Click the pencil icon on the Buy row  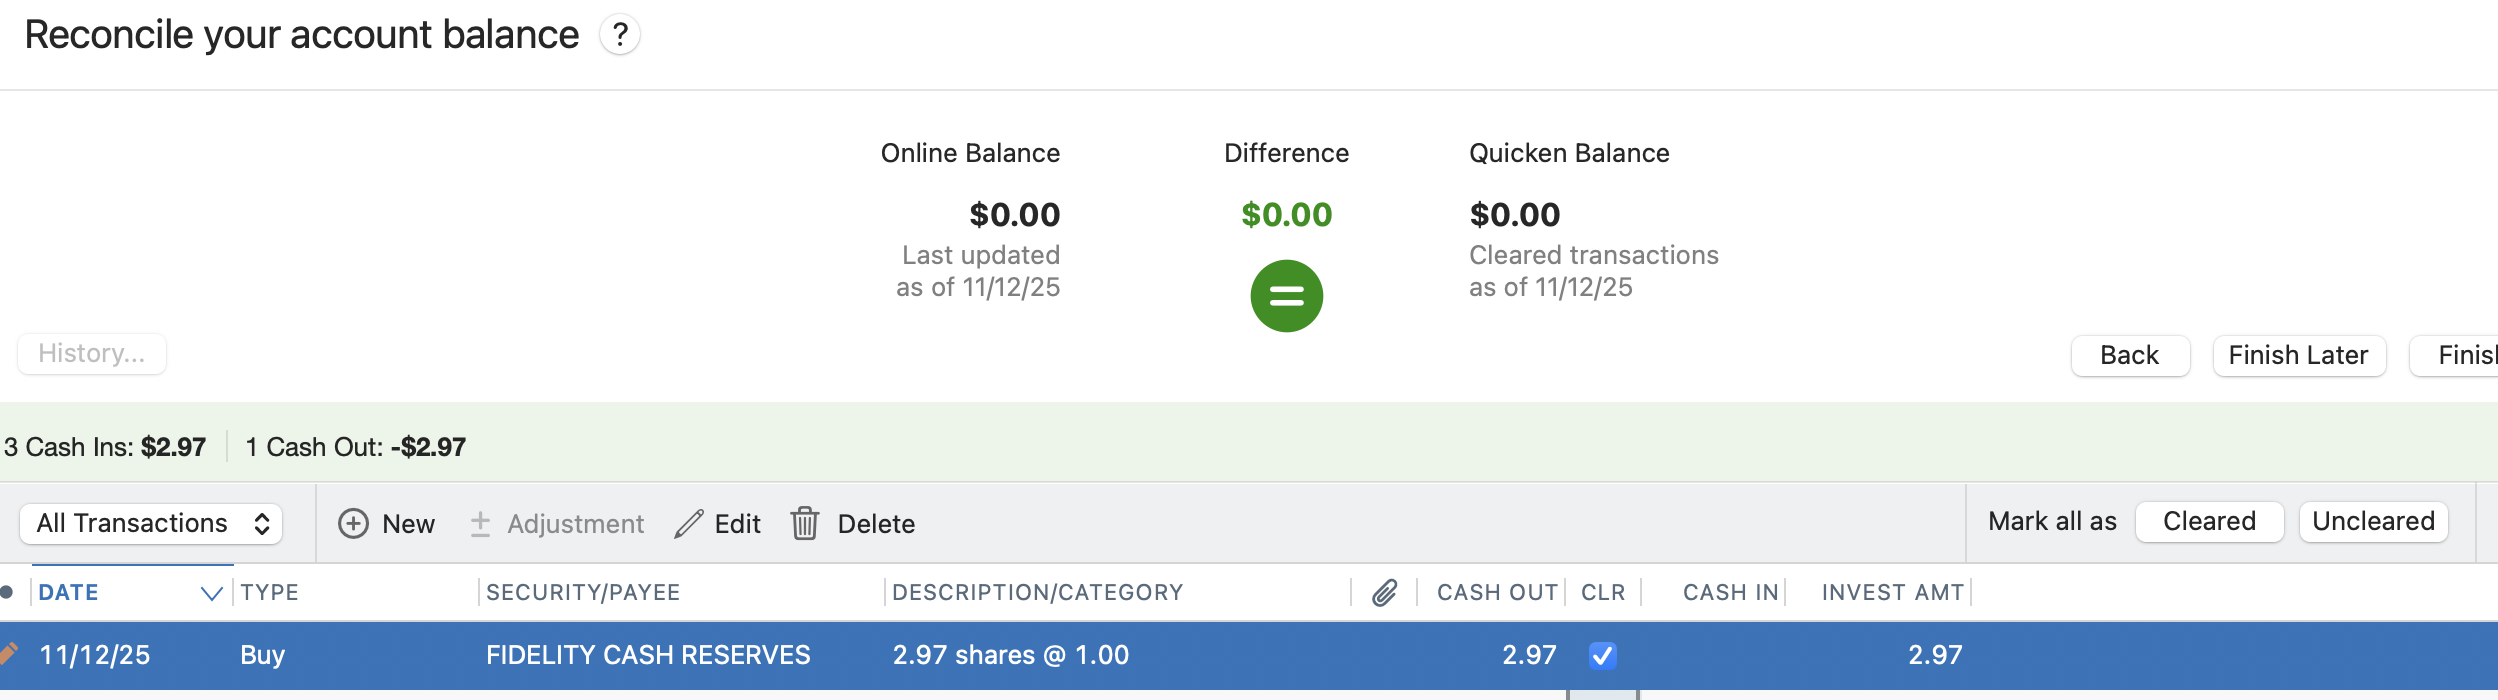(x=8, y=654)
